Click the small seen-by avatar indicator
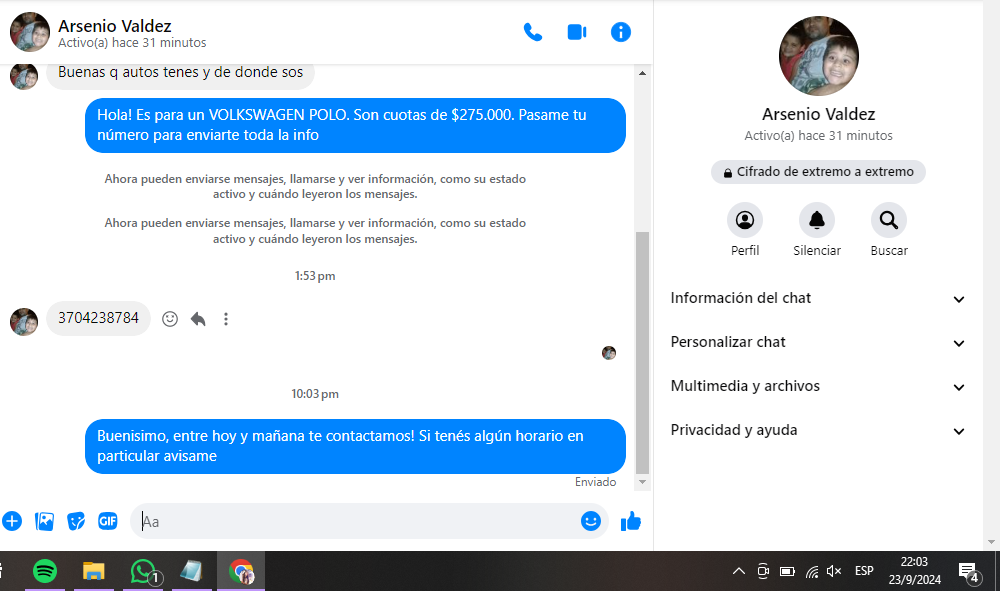 pos(609,353)
